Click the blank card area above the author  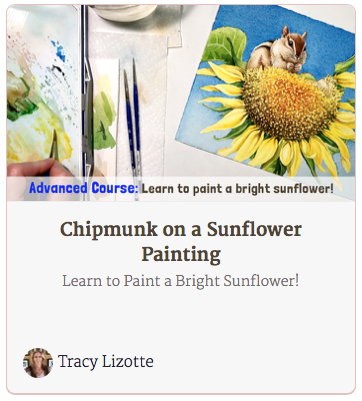(x=181, y=318)
